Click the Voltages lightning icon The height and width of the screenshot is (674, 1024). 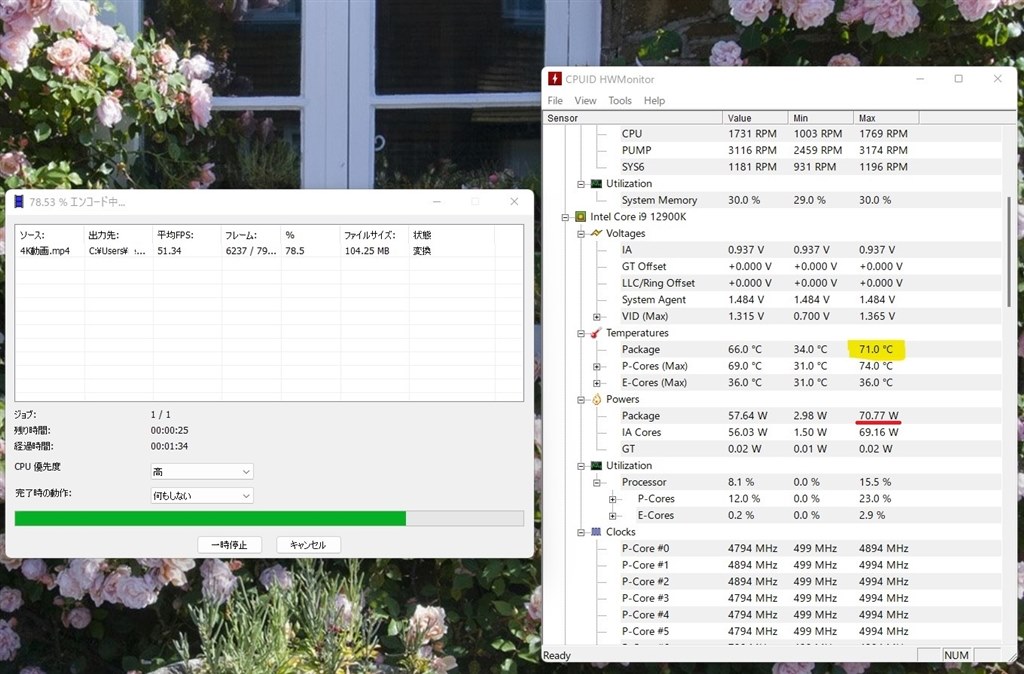tap(596, 233)
